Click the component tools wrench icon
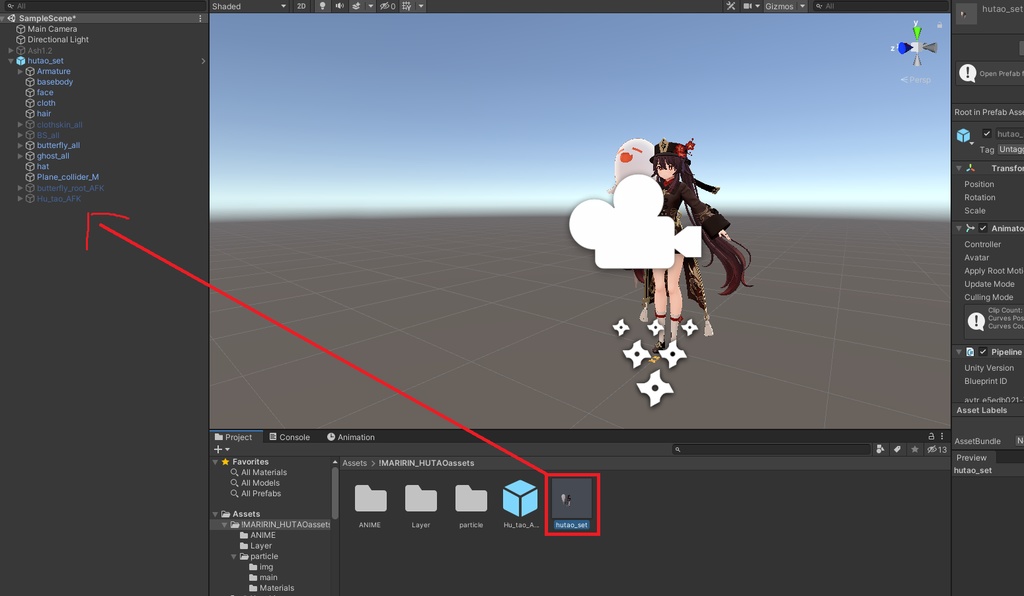The image size is (1024, 596). (x=732, y=6)
